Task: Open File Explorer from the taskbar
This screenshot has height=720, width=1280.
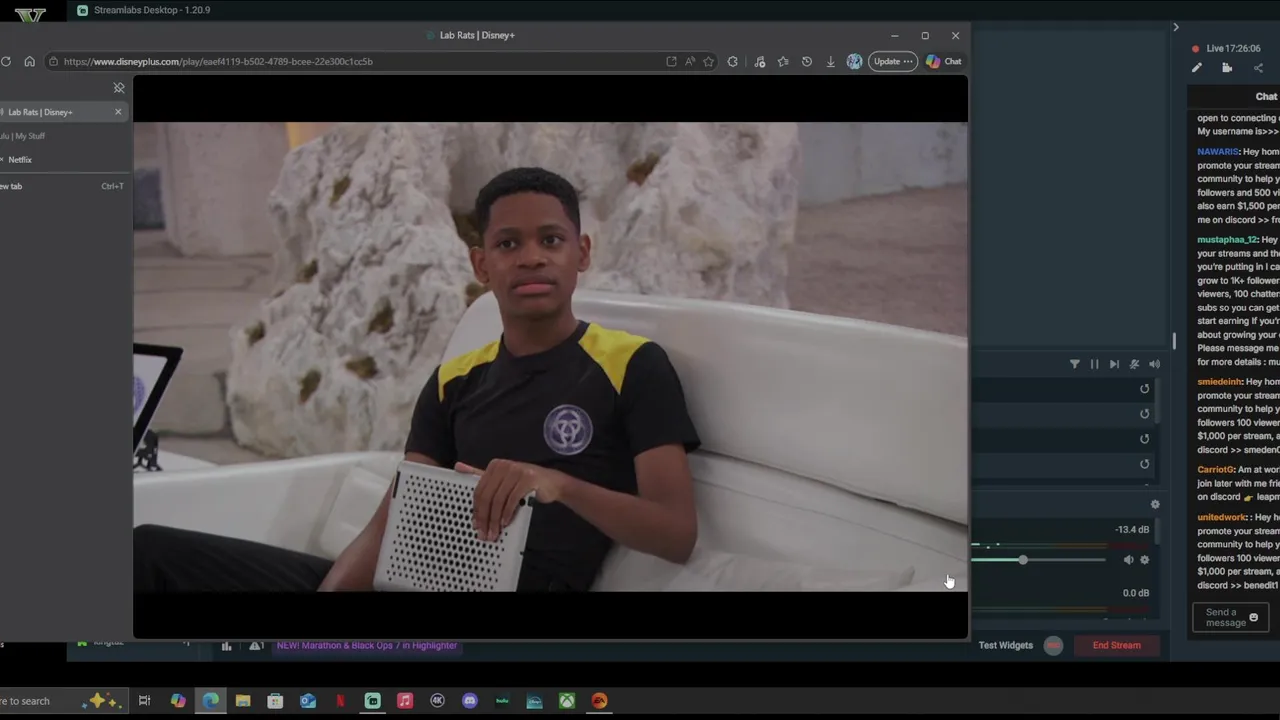Action: point(243,701)
